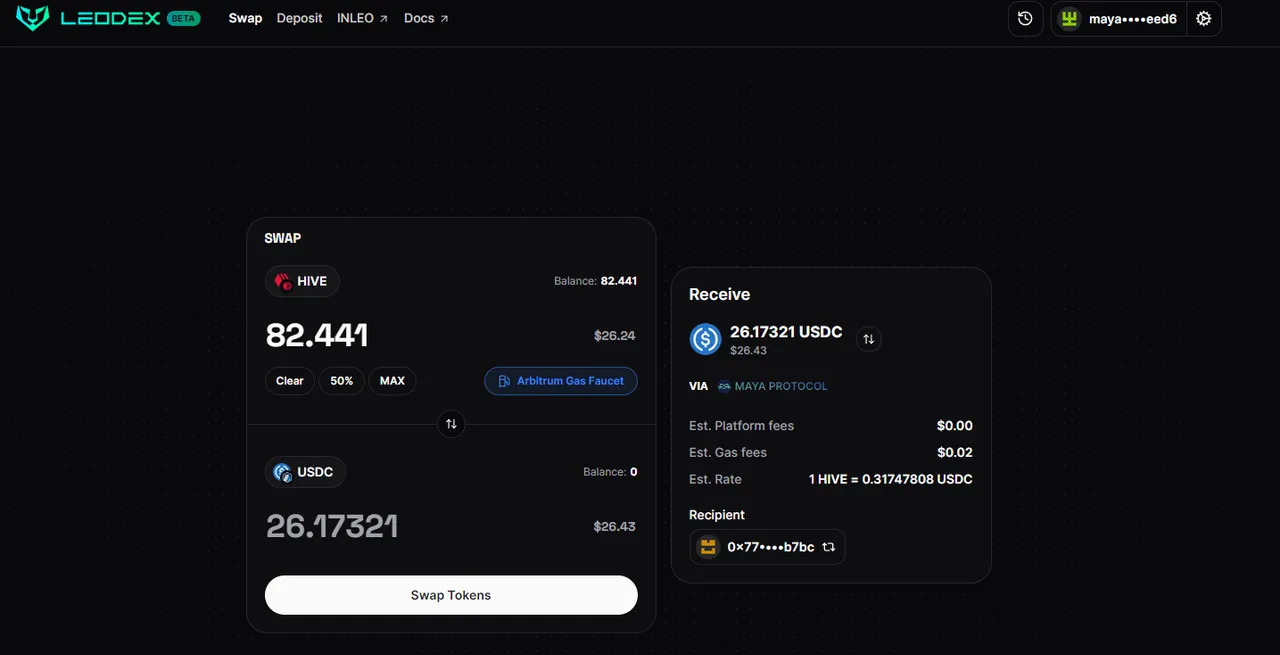Viewport: 1280px width, 655px height.
Task: Click the Receive heading
Action: coord(720,294)
